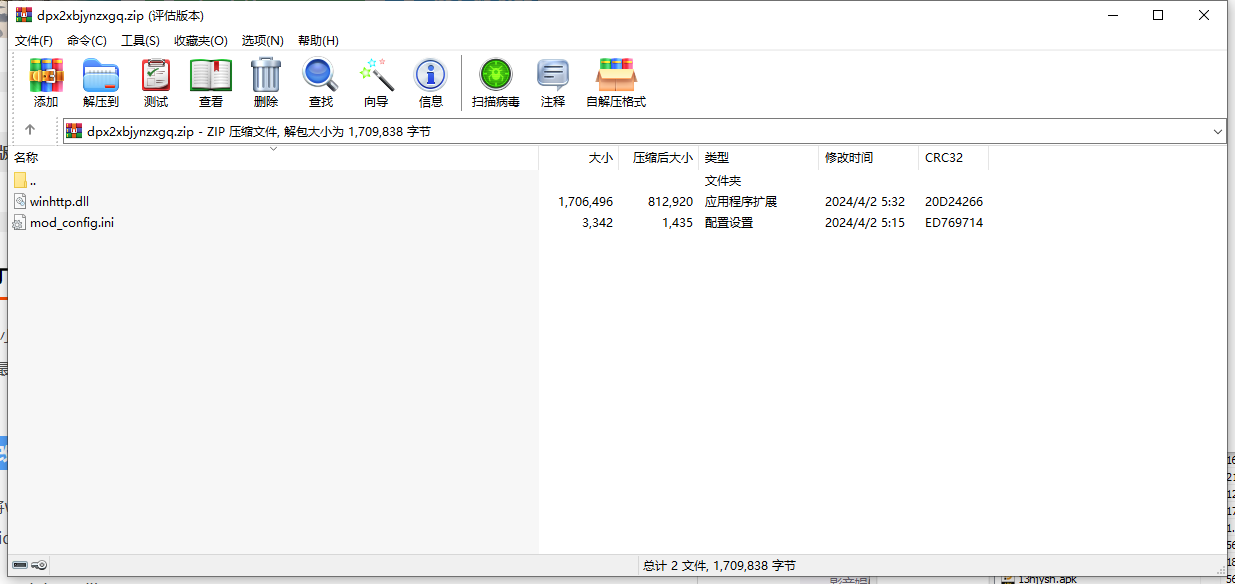Click the parent folder '..' icon
This screenshot has width=1235, height=584.
point(20,180)
